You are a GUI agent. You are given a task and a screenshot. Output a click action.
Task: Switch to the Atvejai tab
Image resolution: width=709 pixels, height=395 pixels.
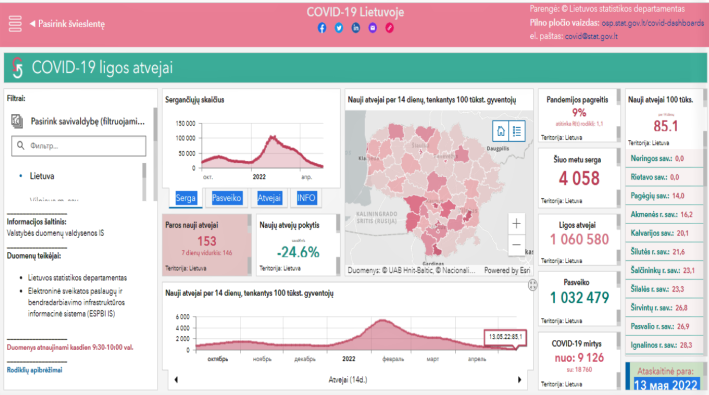(x=269, y=198)
